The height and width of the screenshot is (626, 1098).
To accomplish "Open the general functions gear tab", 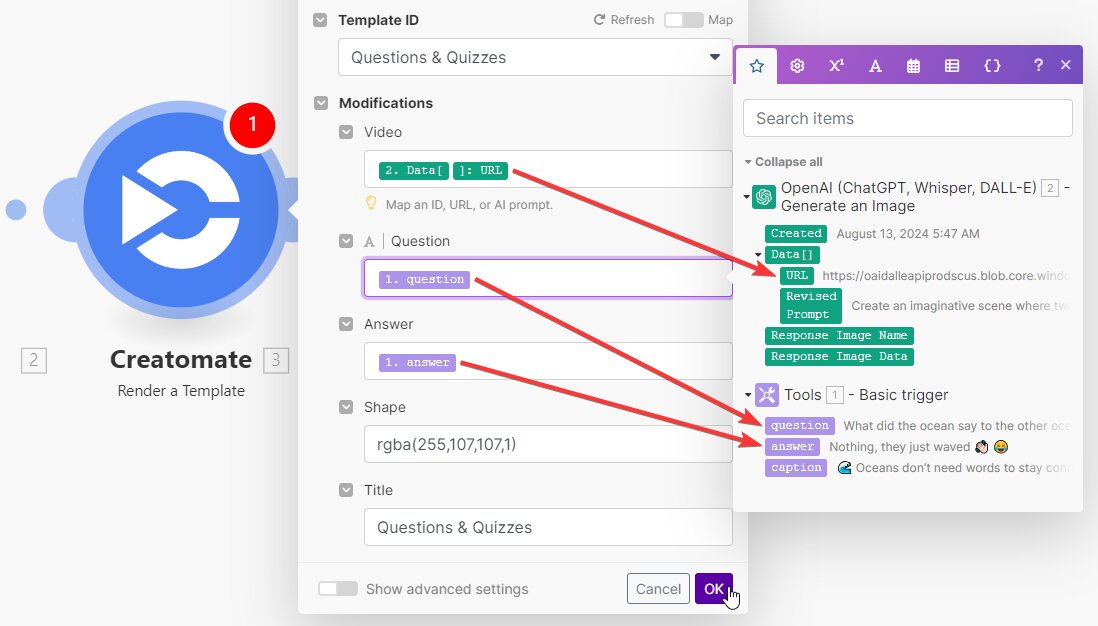I will pyautogui.click(x=797, y=65).
